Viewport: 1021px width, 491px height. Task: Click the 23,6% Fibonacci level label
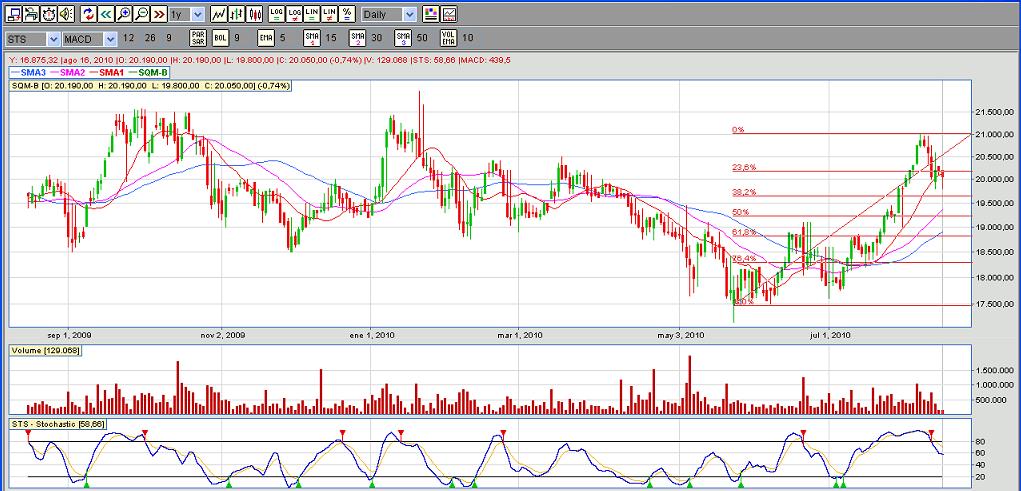(744, 167)
